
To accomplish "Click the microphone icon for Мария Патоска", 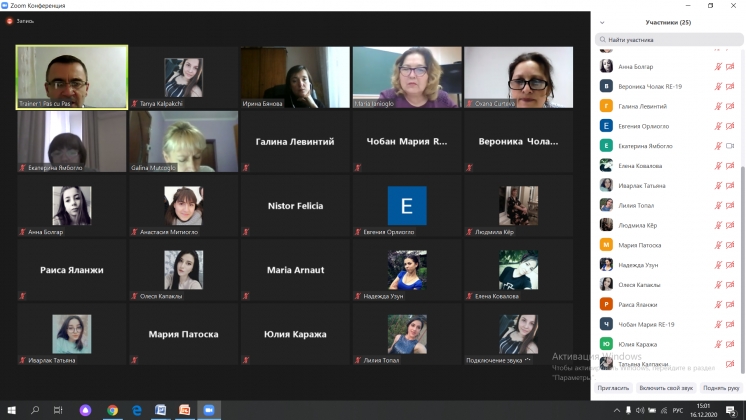I will (x=718, y=245).
